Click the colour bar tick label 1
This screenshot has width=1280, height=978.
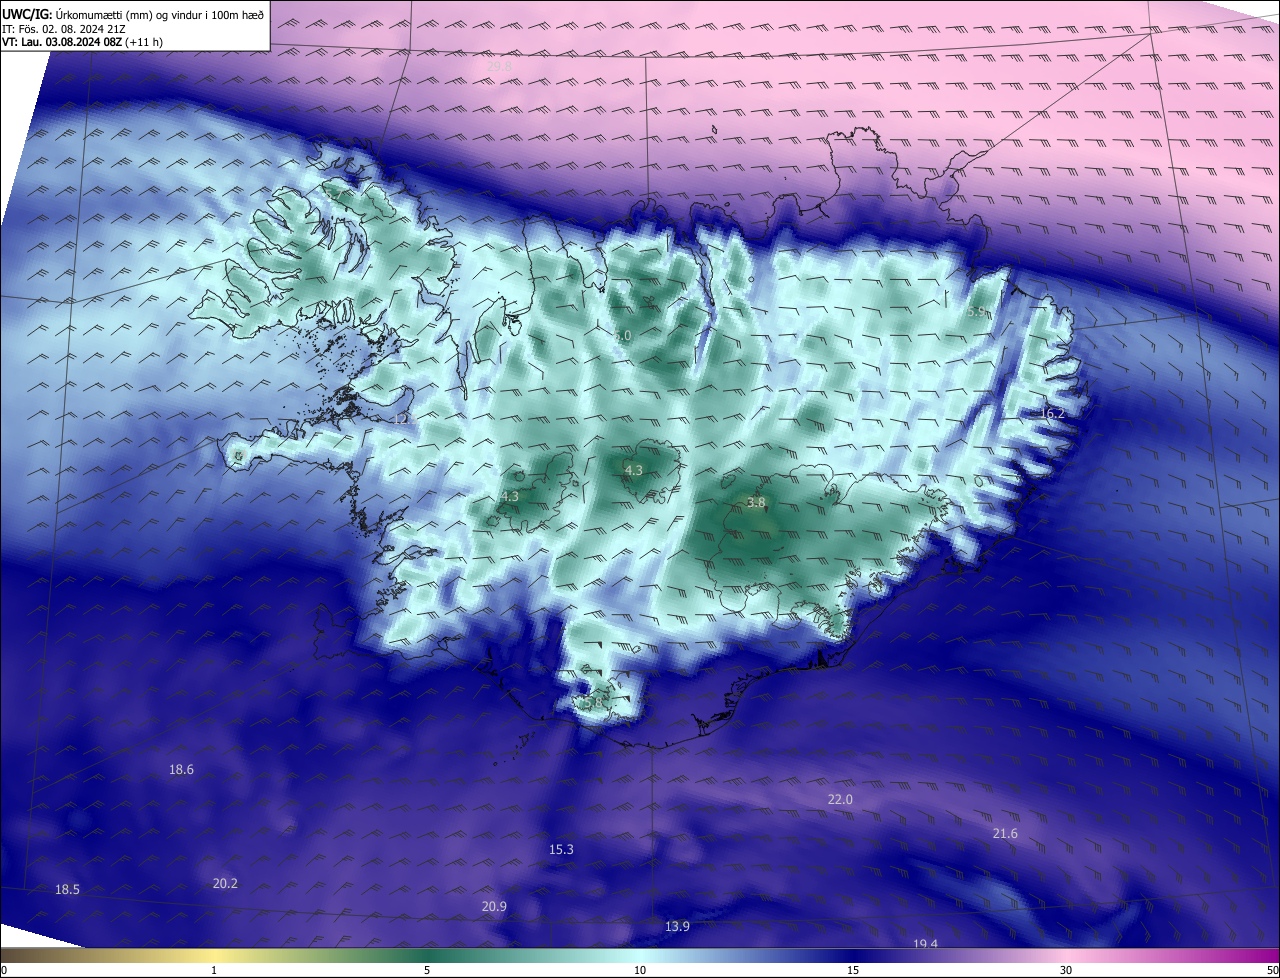[x=214, y=970]
